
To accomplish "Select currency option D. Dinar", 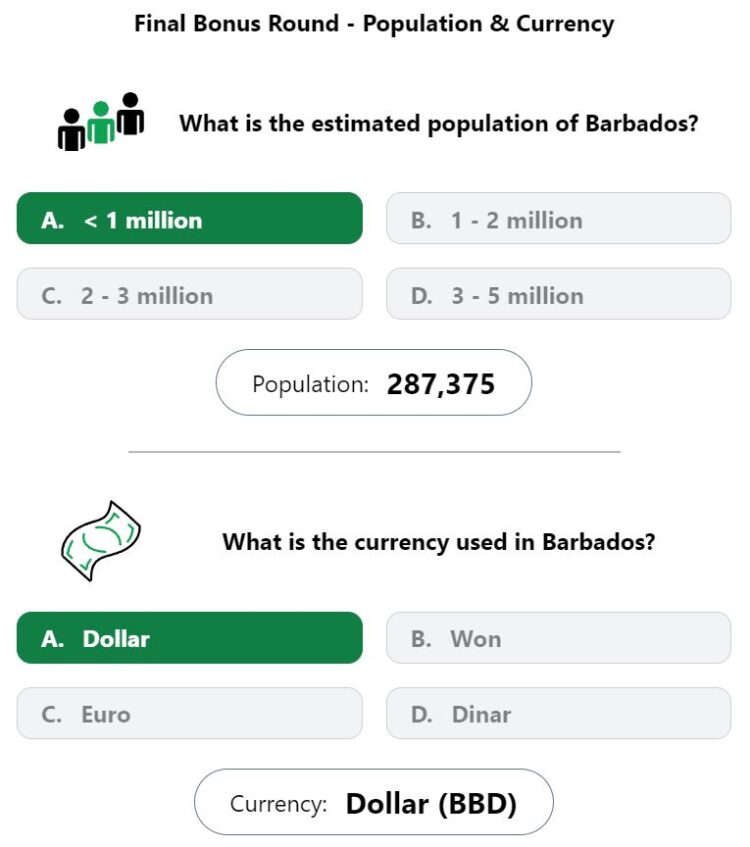I will [559, 714].
